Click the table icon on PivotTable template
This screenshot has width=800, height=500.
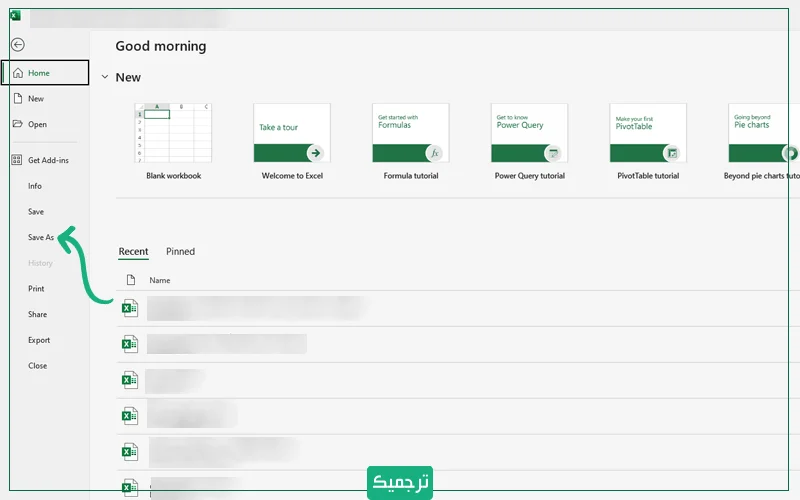pyautogui.click(x=672, y=153)
